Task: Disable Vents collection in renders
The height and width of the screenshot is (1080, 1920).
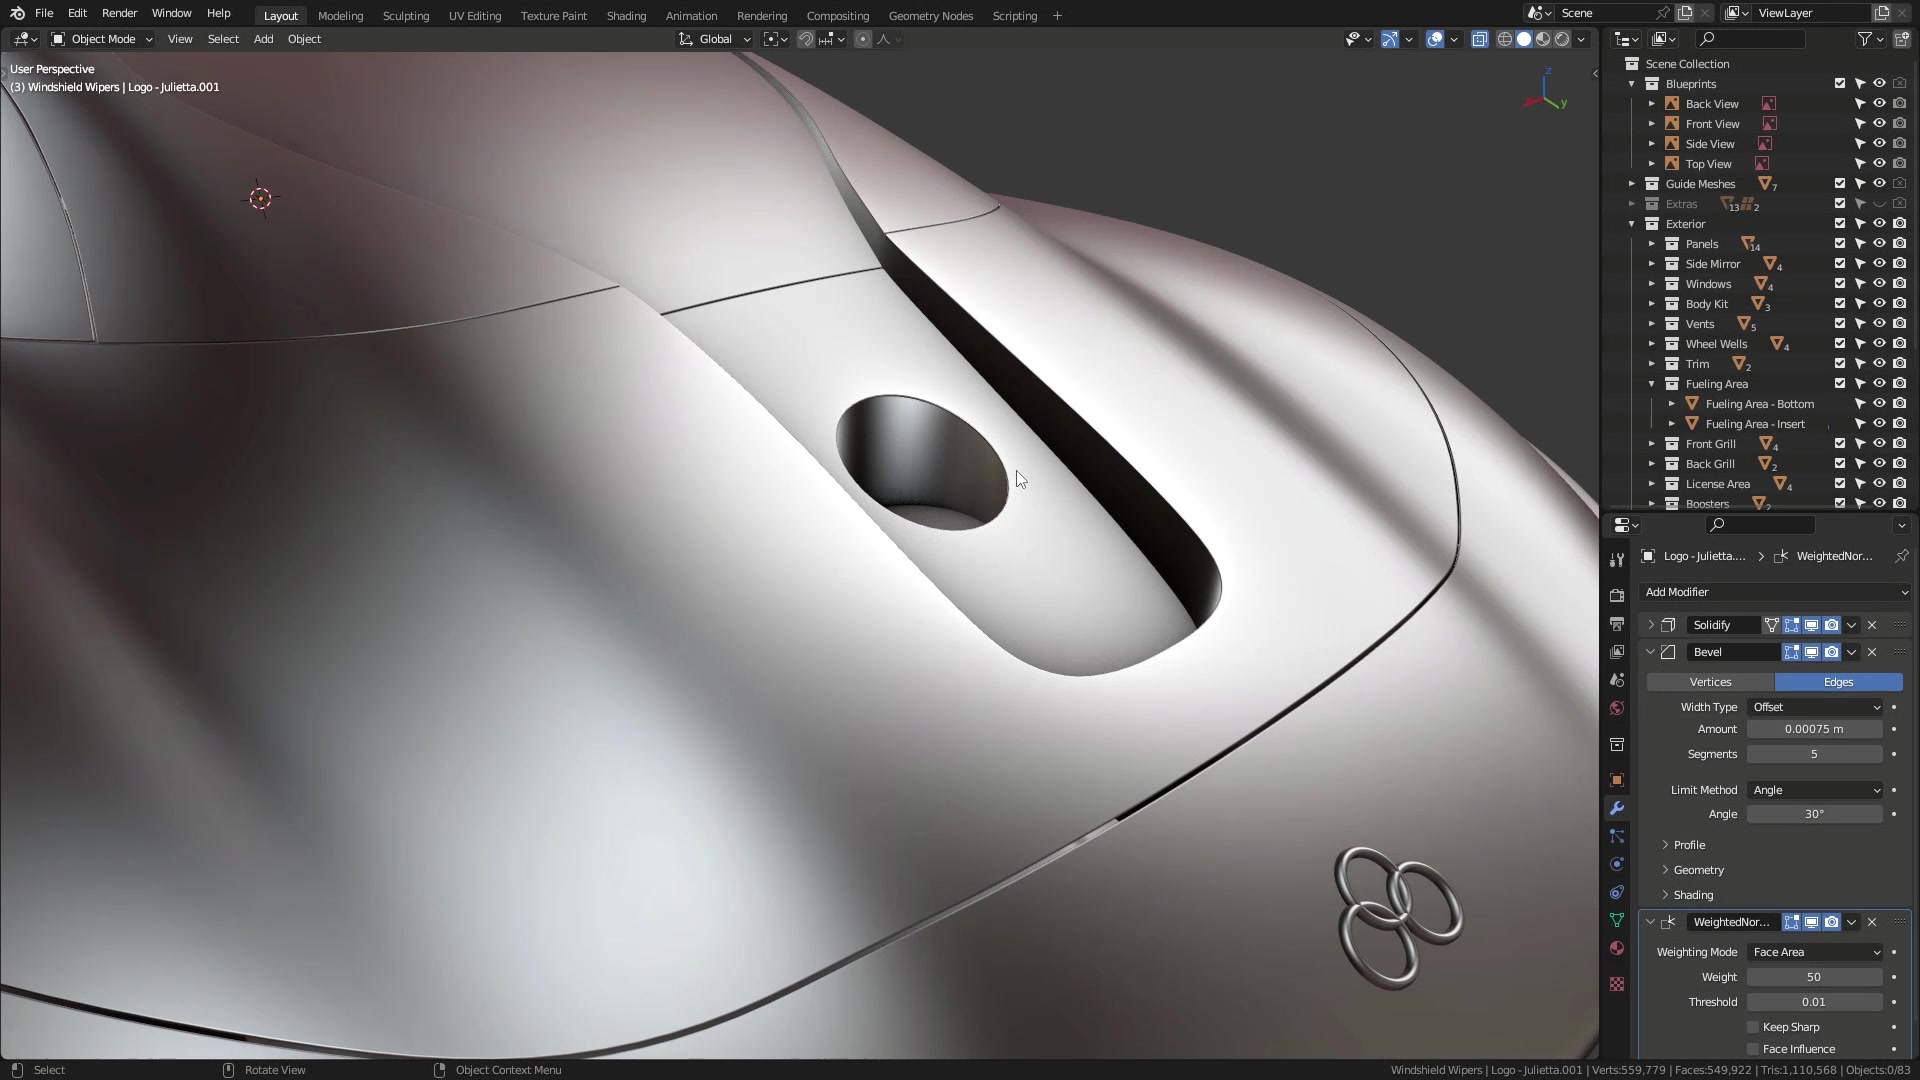Action: (x=1900, y=324)
